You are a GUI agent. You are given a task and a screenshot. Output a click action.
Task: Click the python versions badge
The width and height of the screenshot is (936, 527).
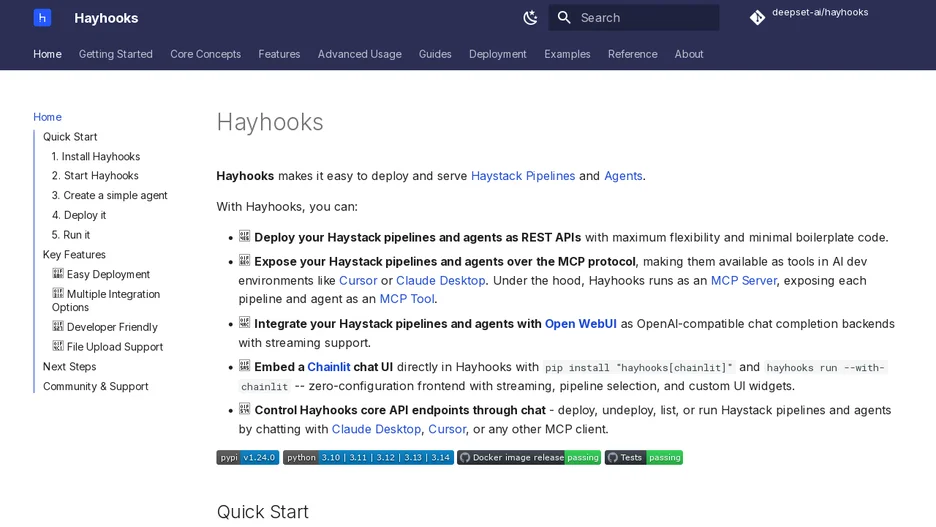click(368, 457)
